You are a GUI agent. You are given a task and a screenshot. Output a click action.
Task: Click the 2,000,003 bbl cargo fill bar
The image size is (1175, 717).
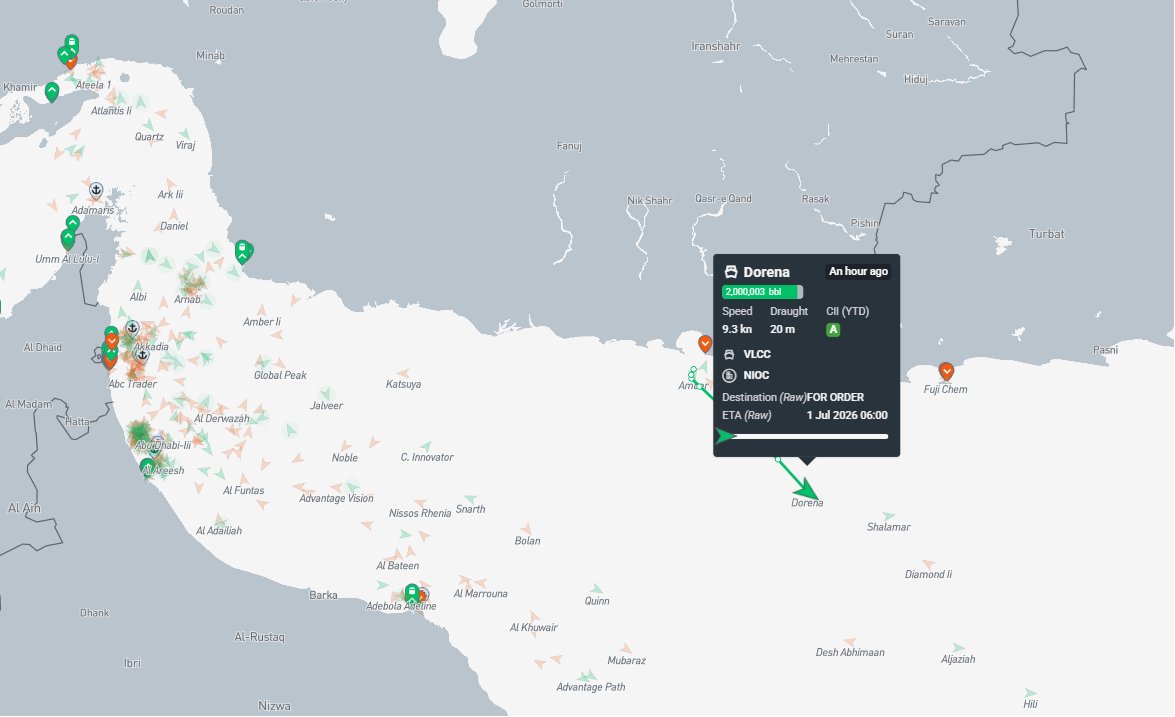[762, 292]
